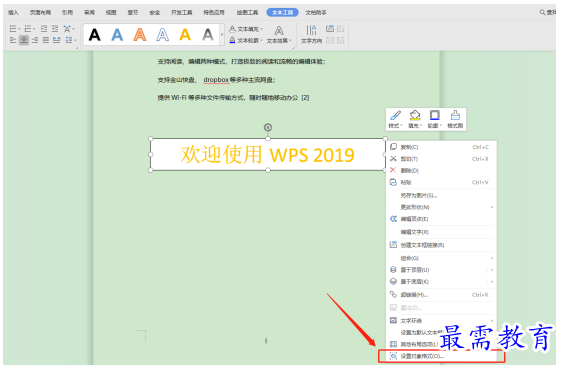Viewport: 561px width, 369px height.
Task: Open the numbered list dropdown arrow
Action: [34, 29]
